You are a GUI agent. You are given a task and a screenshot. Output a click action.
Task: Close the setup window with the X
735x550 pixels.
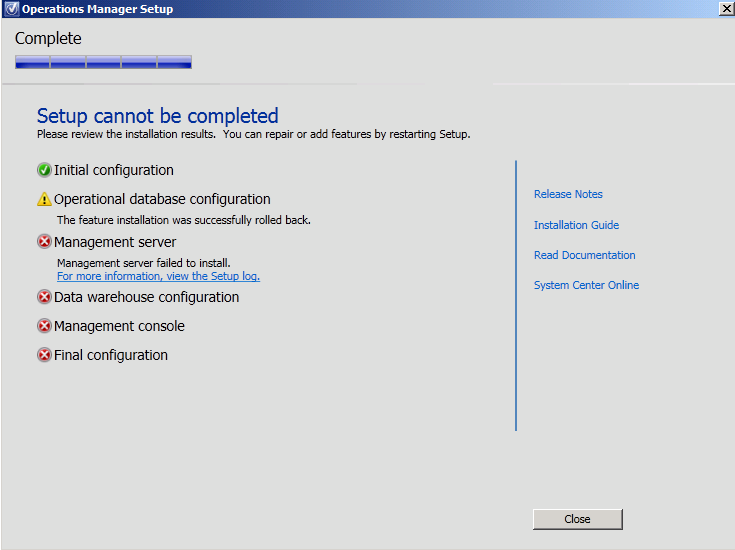tap(725, 9)
